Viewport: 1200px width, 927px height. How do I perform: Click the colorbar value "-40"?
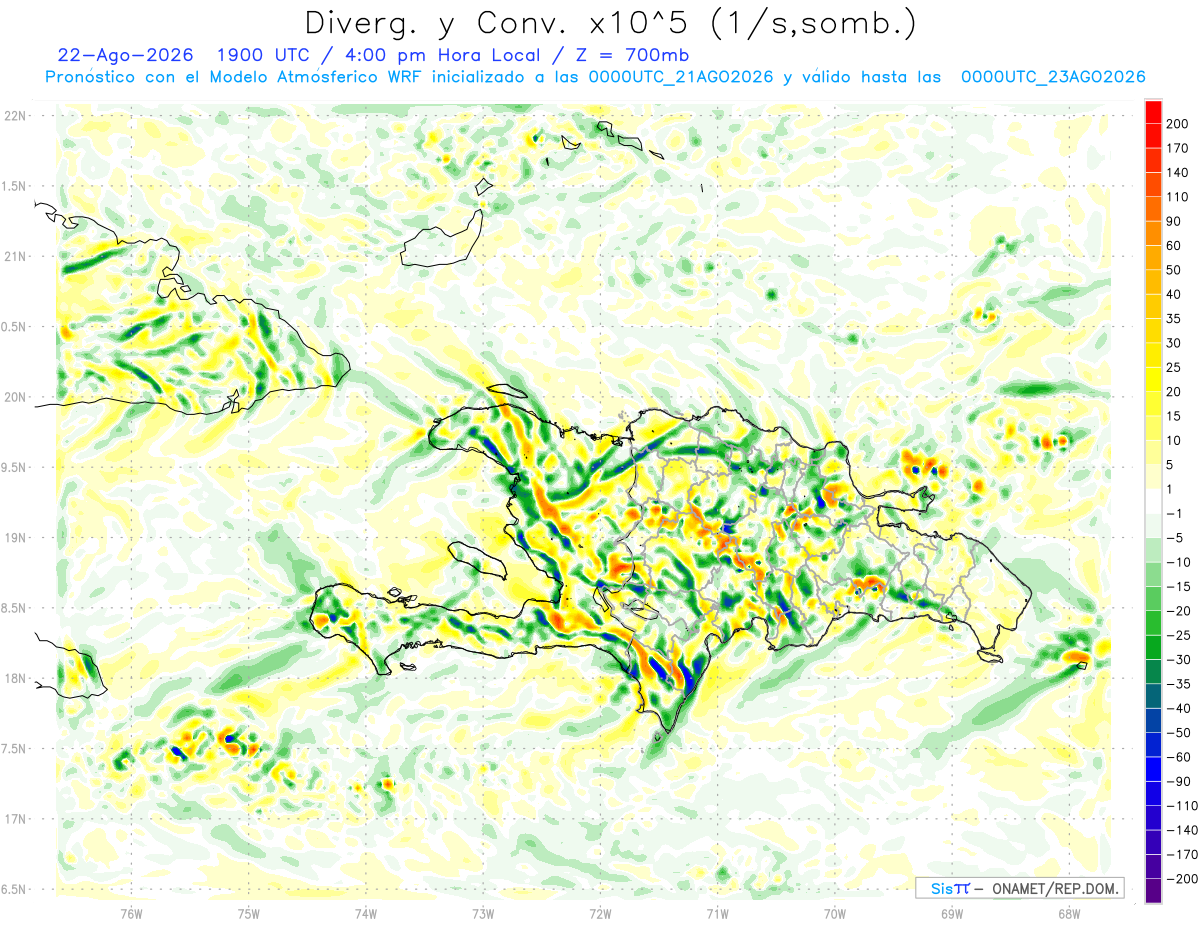[1178, 709]
